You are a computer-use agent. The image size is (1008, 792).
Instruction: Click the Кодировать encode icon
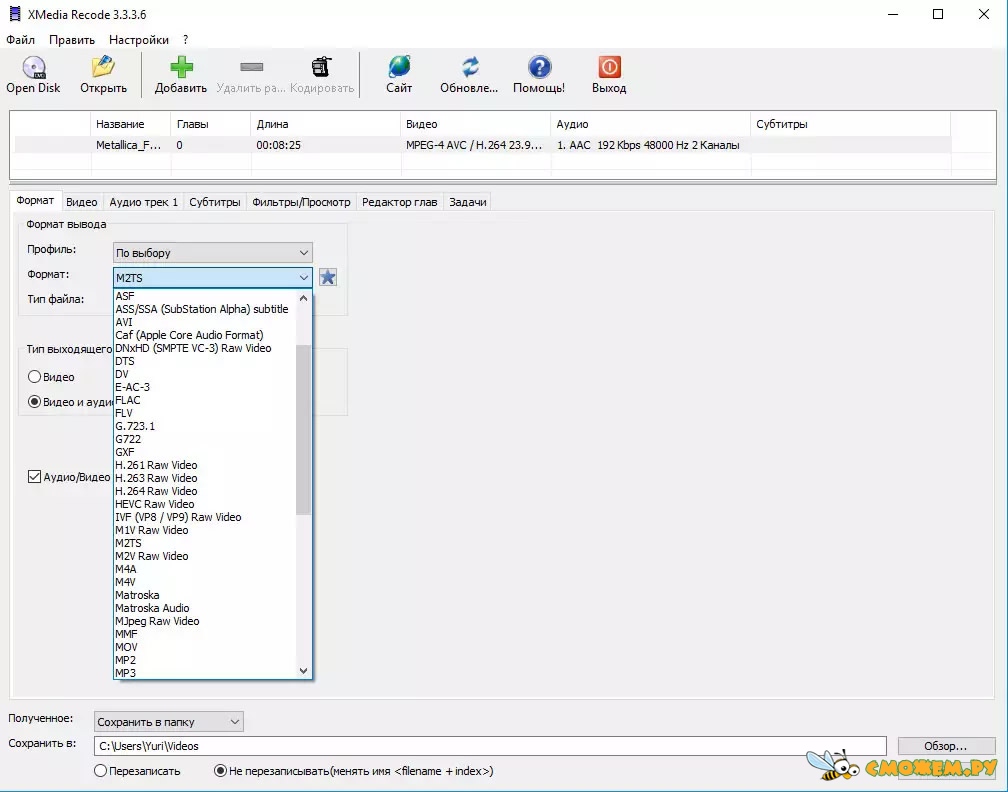pos(321,67)
